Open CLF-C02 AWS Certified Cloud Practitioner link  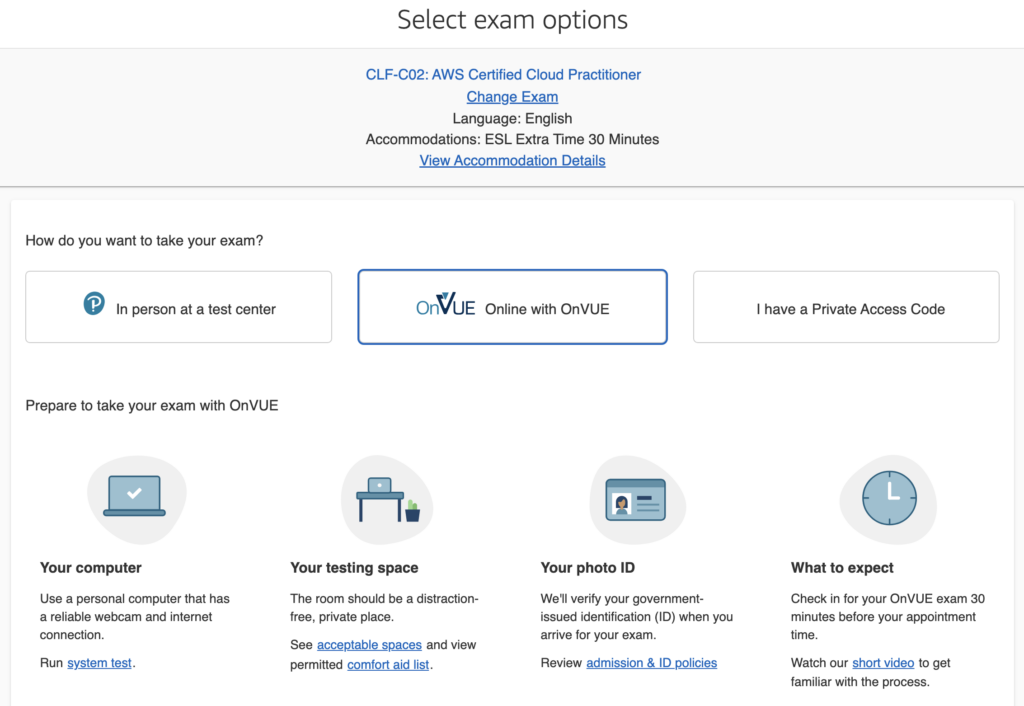pos(503,75)
